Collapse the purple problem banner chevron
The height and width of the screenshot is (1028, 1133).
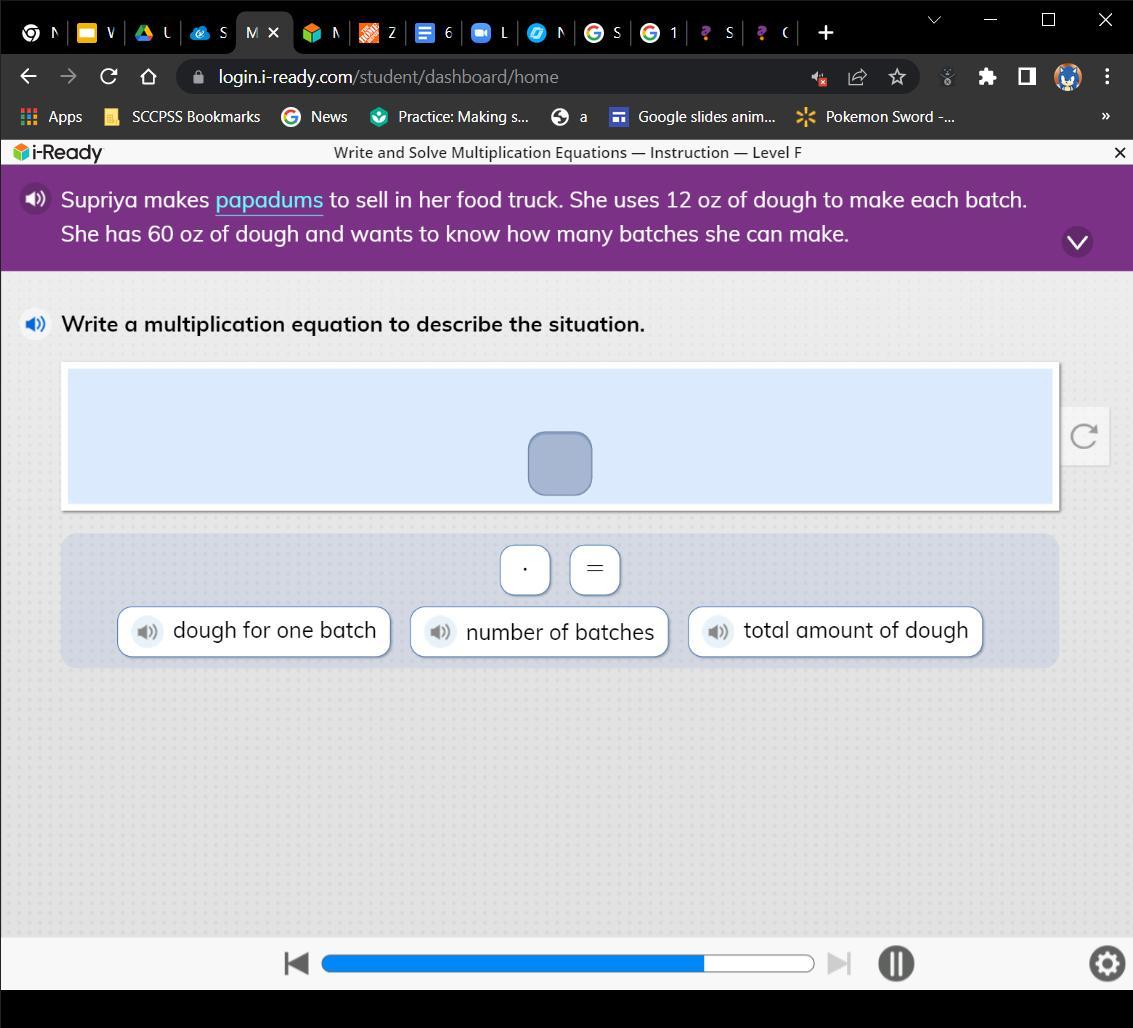(1077, 242)
